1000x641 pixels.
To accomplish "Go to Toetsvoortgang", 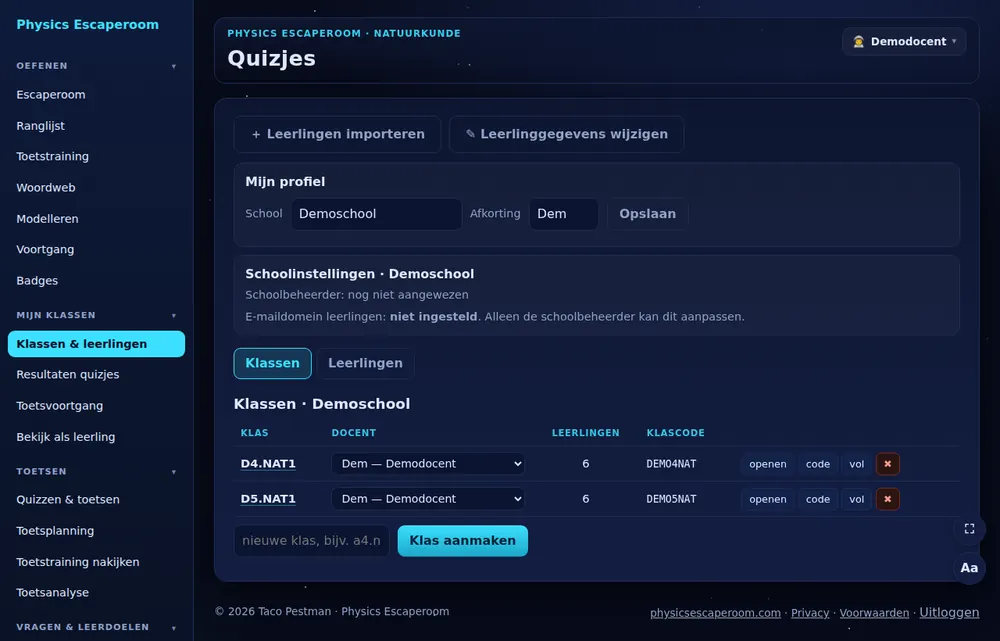I will (x=96, y=406).
